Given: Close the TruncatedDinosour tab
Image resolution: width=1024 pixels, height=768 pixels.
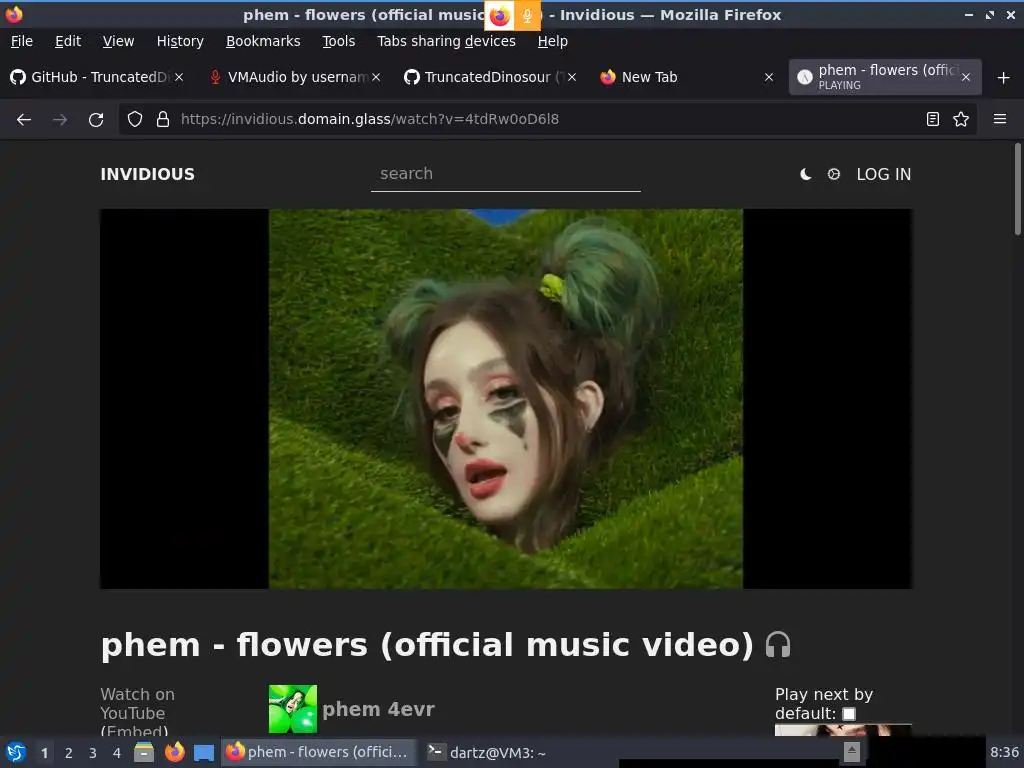Looking at the screenshot, I should coord(572,77).
